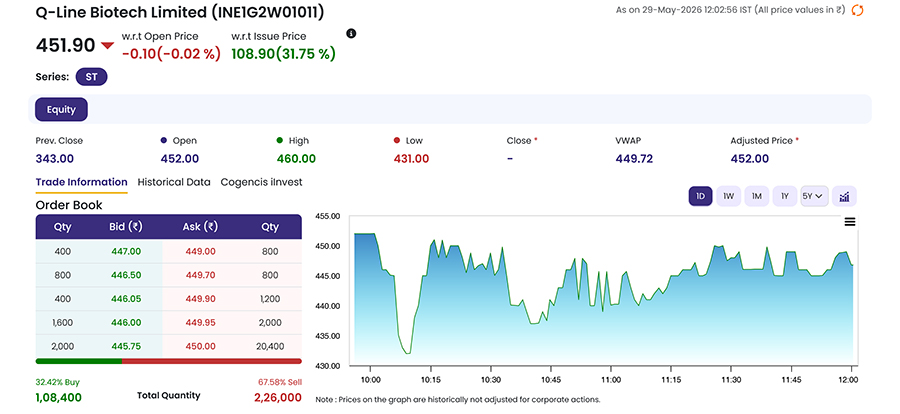This screenshot has width=900, height=414.
Task: Select the 1D chart range
Action: click(700, 196)
